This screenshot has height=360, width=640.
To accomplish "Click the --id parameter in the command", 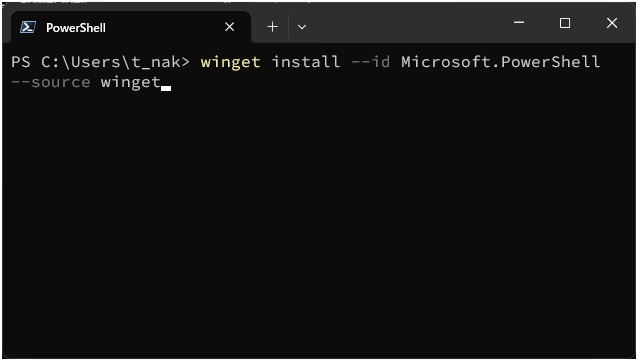I will [x=371, y=62].
